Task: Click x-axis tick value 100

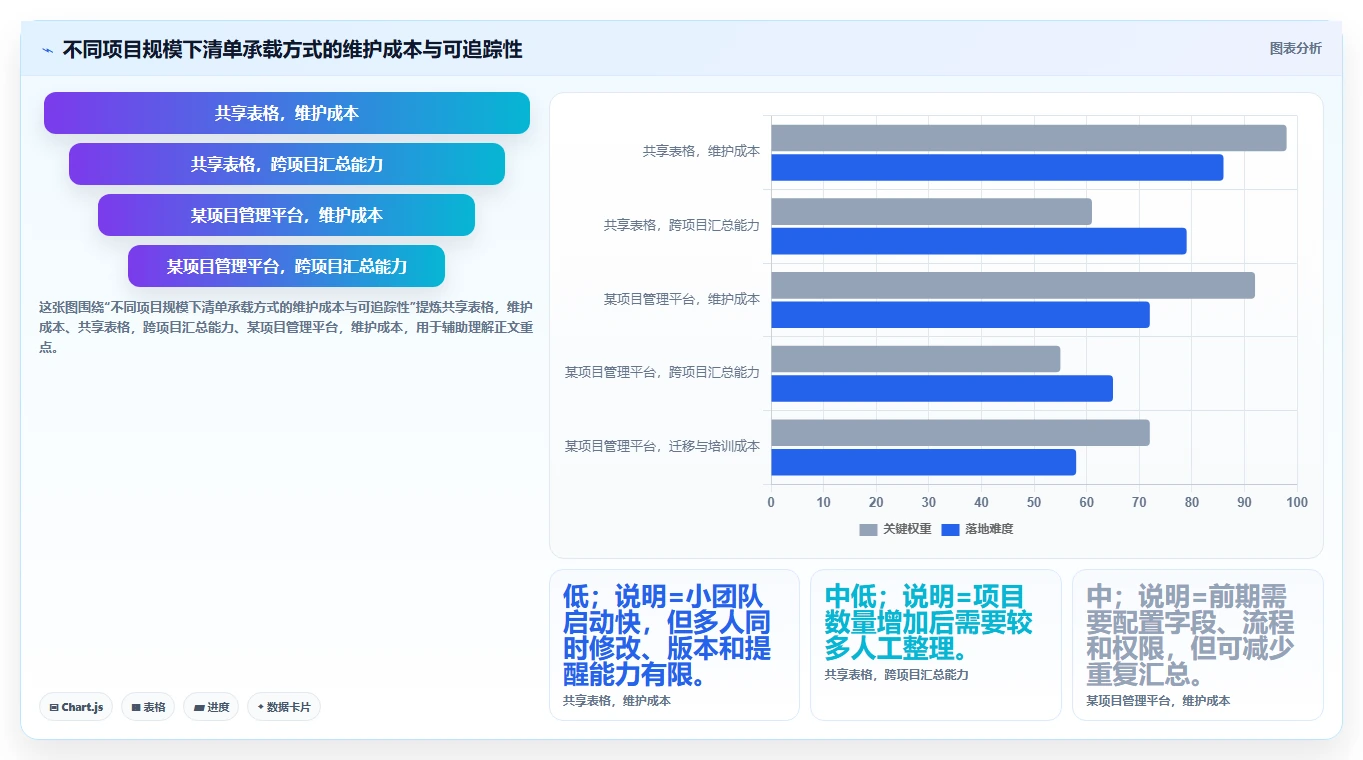Action: point(1297,502)
